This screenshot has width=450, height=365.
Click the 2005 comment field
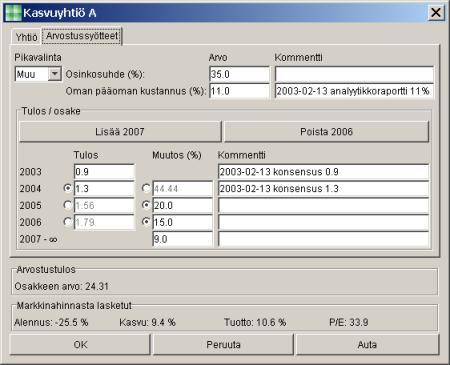[324, 205]
